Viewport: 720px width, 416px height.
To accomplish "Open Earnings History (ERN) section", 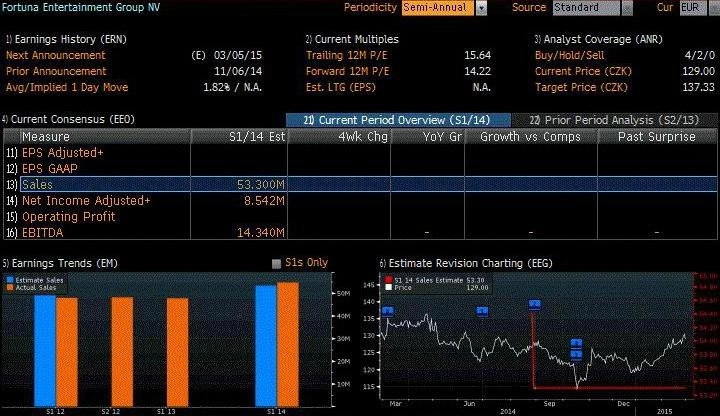I will click(x=66, y=39).
